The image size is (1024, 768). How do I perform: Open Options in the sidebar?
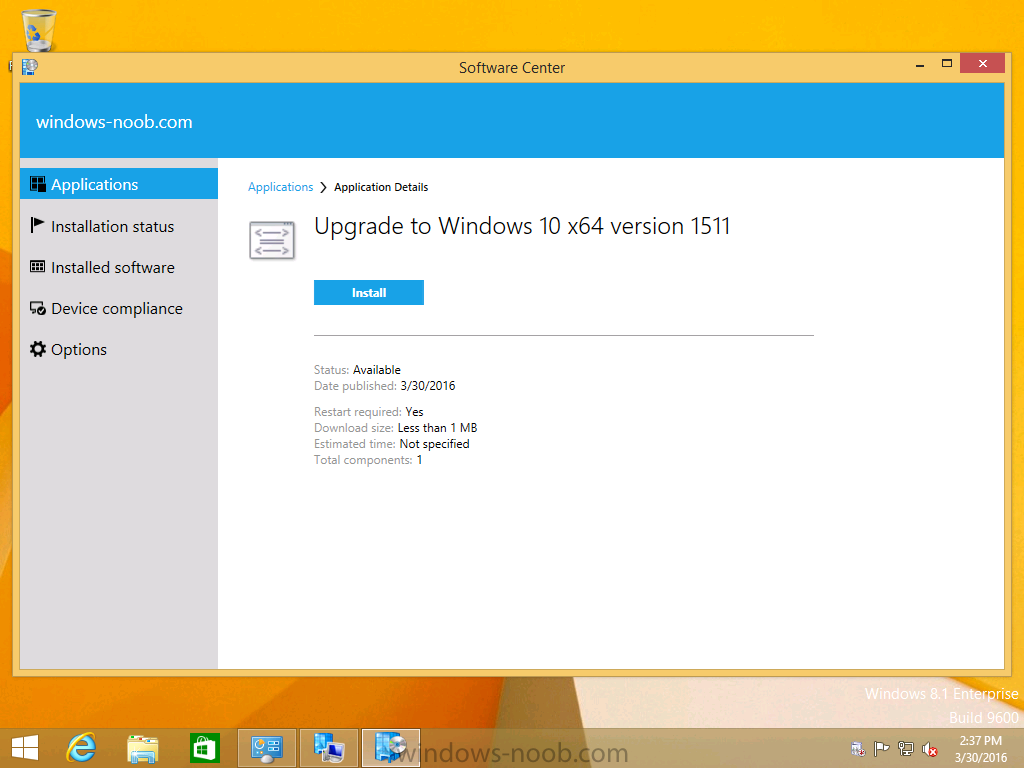click(119, 349)
